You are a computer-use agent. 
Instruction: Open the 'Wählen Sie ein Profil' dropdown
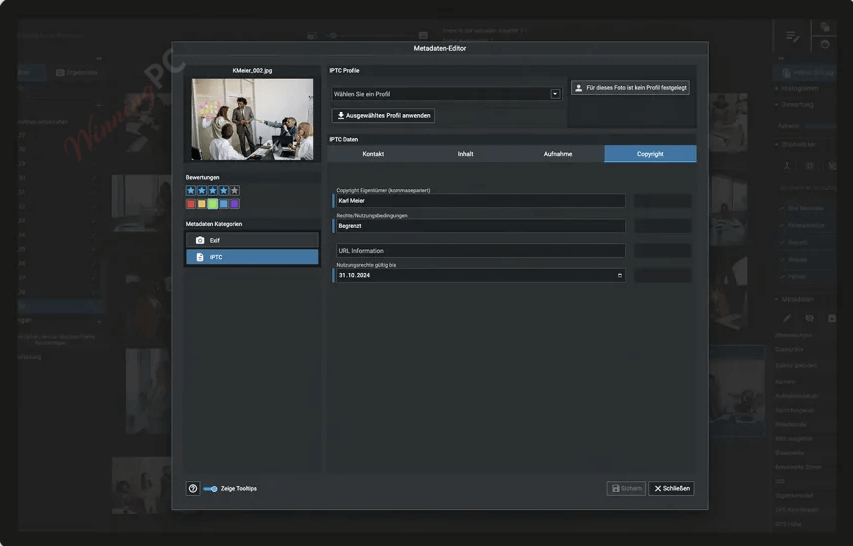(x=446, y=94)
